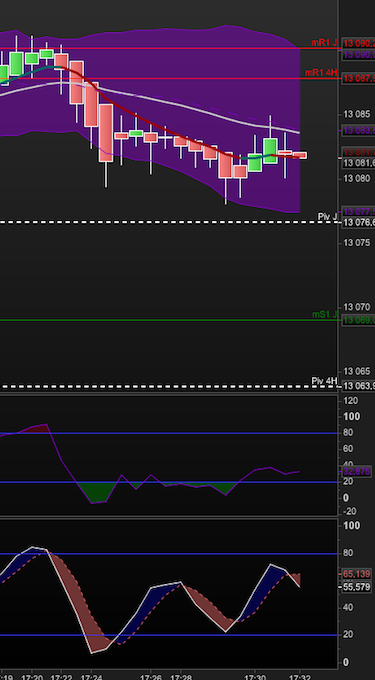Click the last red candlestick on chart
The height and width of the screenshot is (680, 375).
click(300, 155)
